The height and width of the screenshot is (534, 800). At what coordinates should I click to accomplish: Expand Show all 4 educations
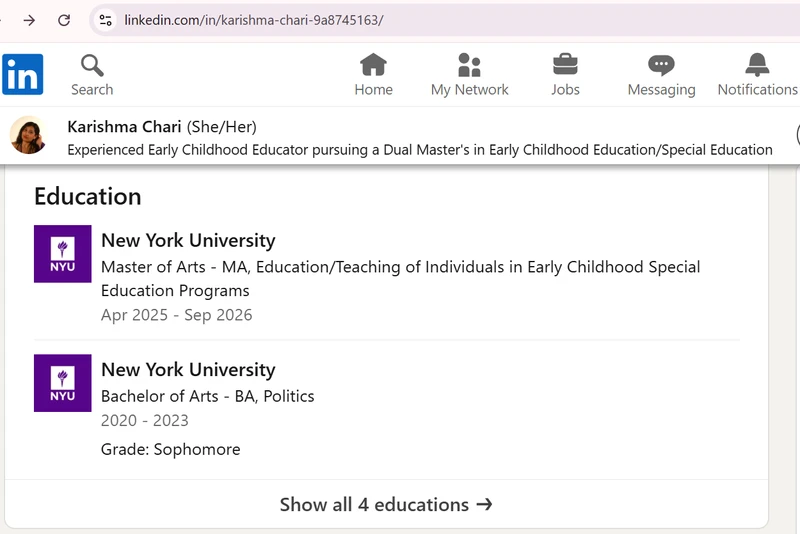coord(386,505)
